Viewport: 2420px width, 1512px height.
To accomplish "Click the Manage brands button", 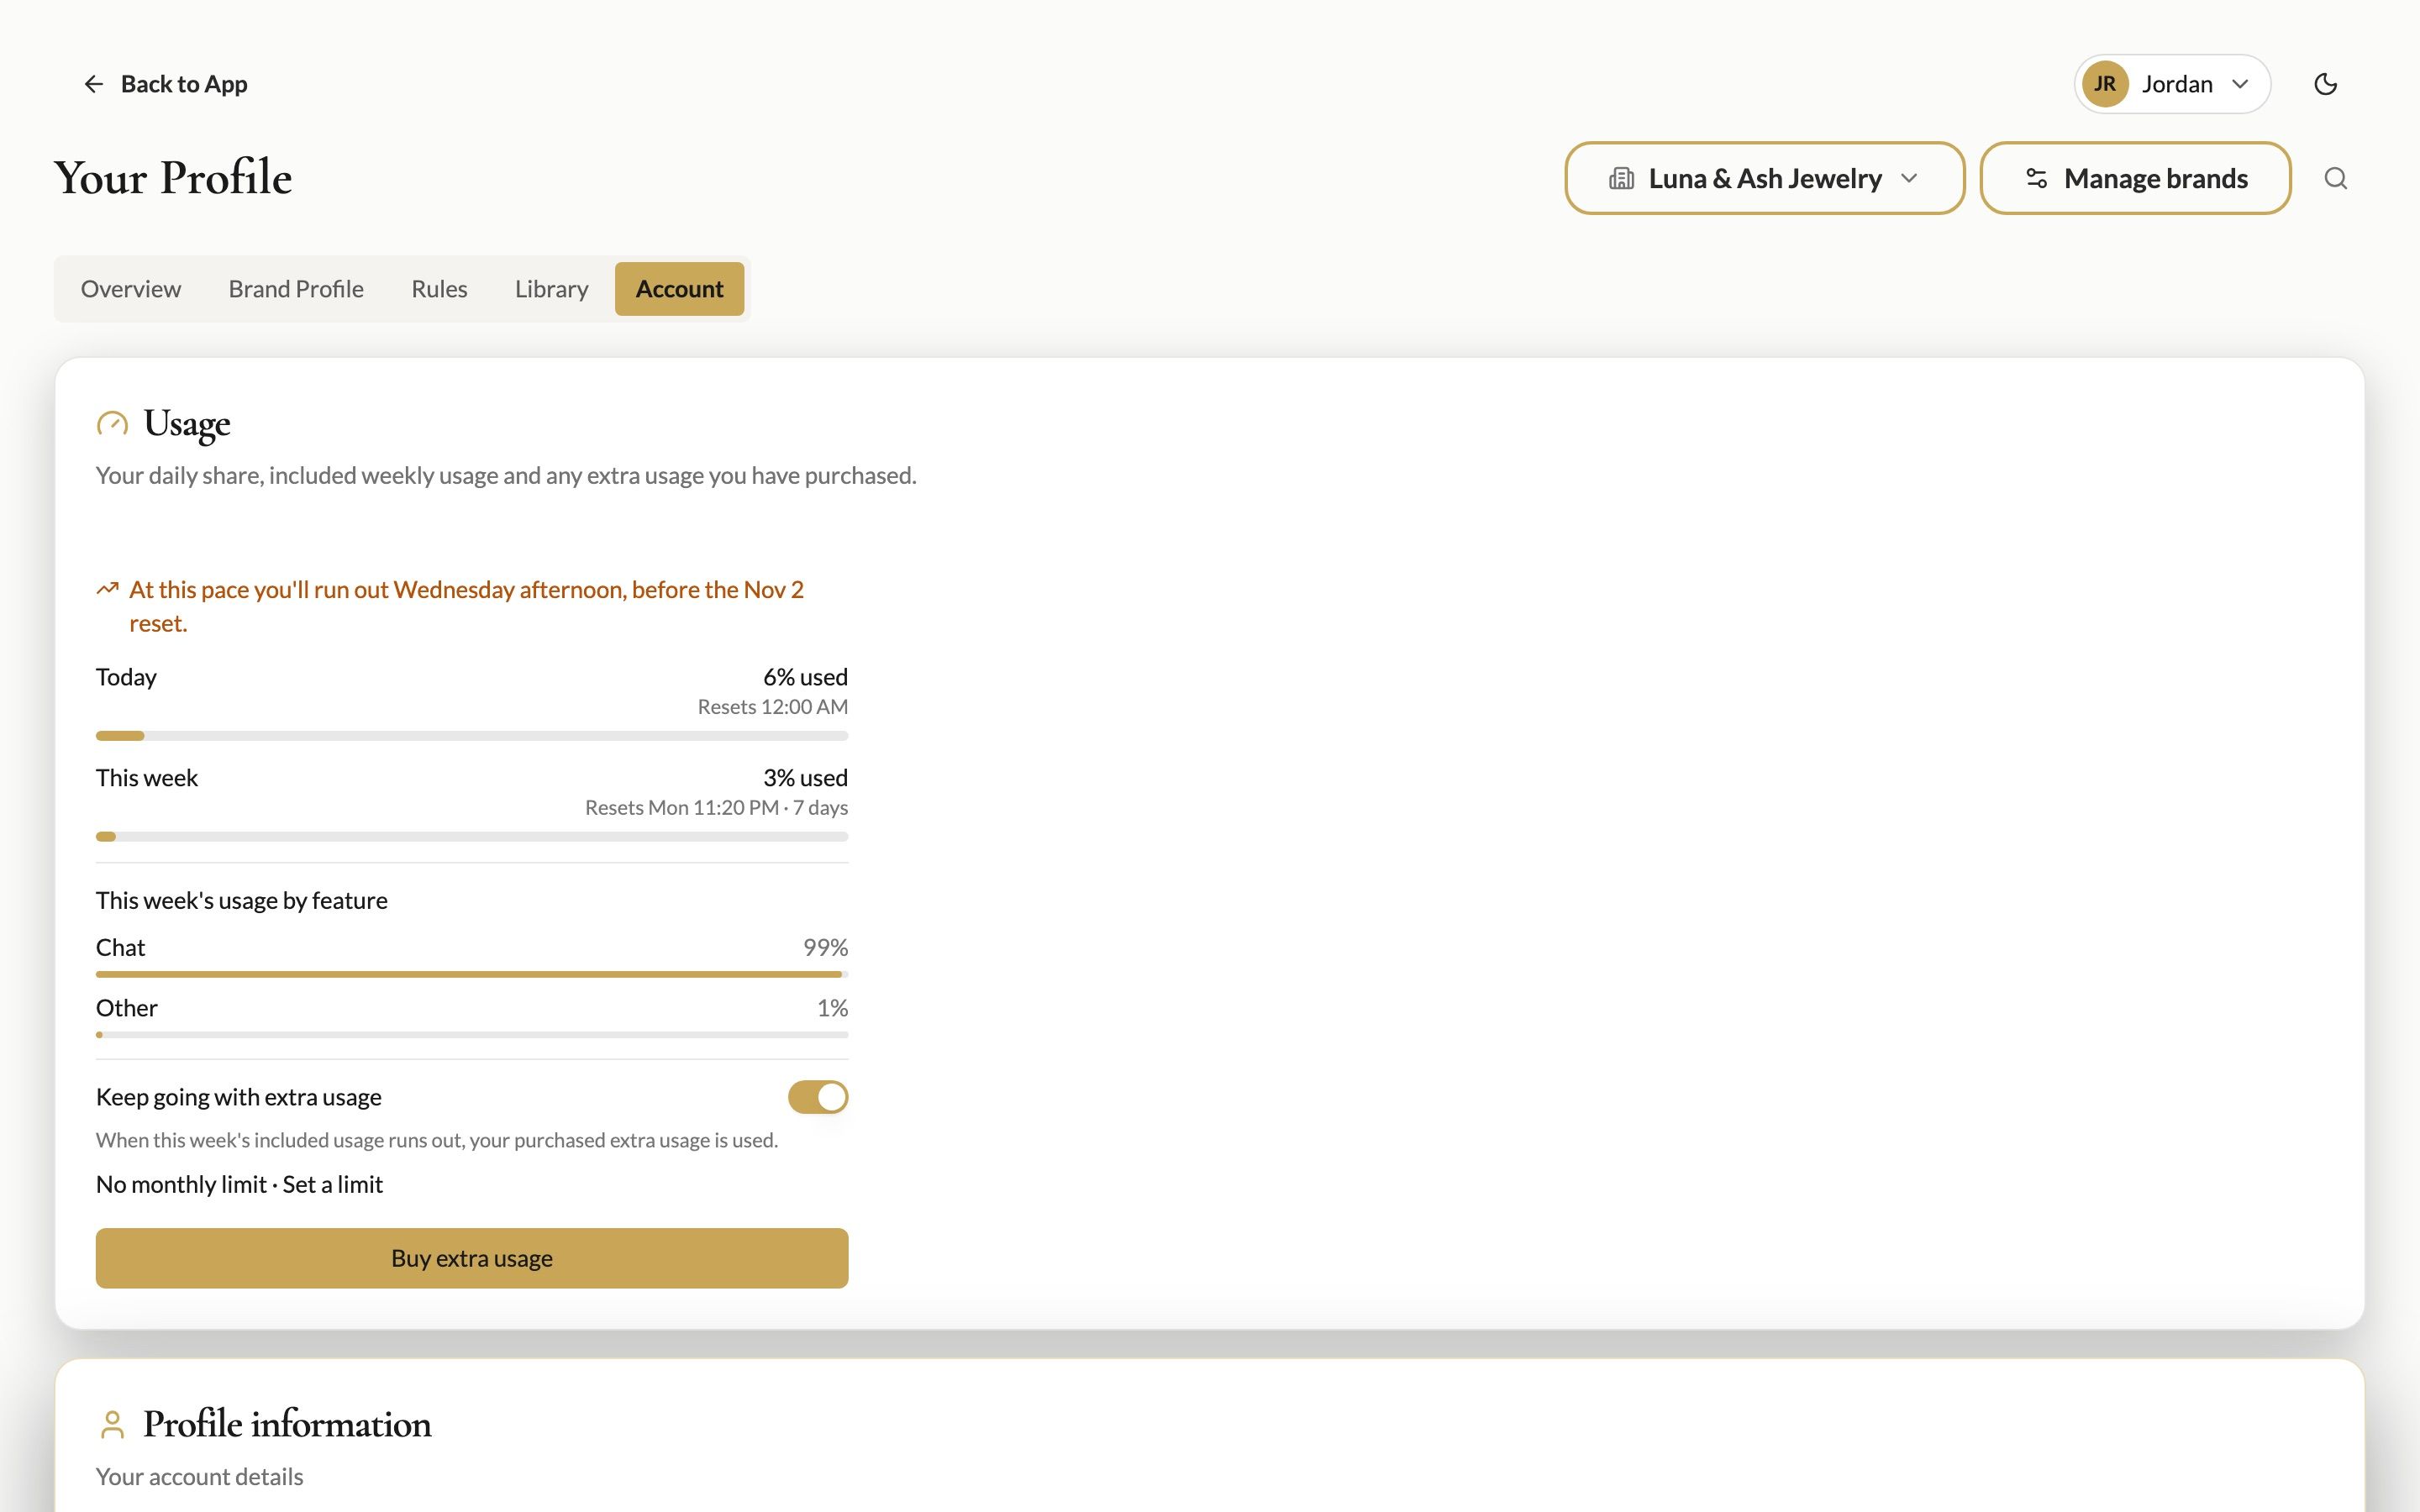I will tap(2135, 178).
